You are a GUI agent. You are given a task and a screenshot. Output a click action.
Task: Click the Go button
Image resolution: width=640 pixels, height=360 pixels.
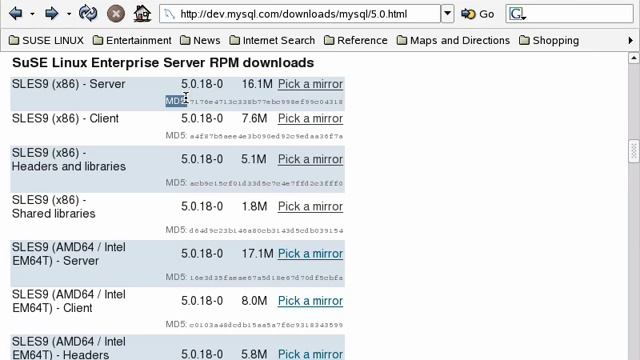pyautogui.click(x=478, y=14)
